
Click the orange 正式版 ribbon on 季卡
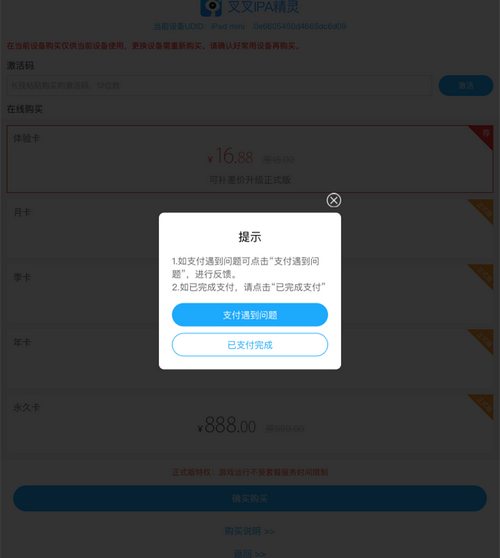pos(483,274)
